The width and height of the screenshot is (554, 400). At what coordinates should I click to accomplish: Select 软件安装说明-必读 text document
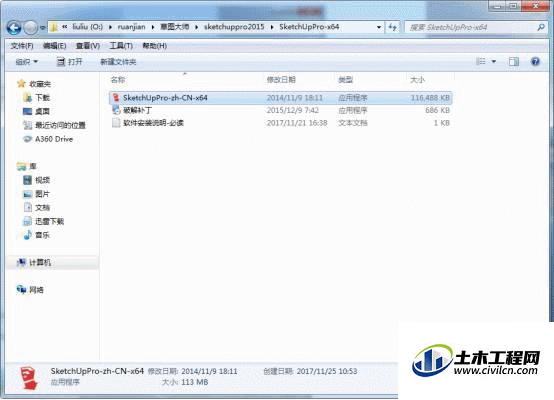153,123
